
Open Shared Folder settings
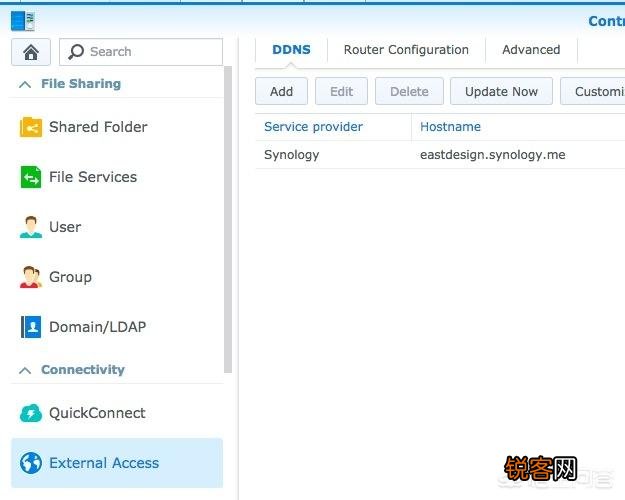pyautogui.click(x=117, y=127)
